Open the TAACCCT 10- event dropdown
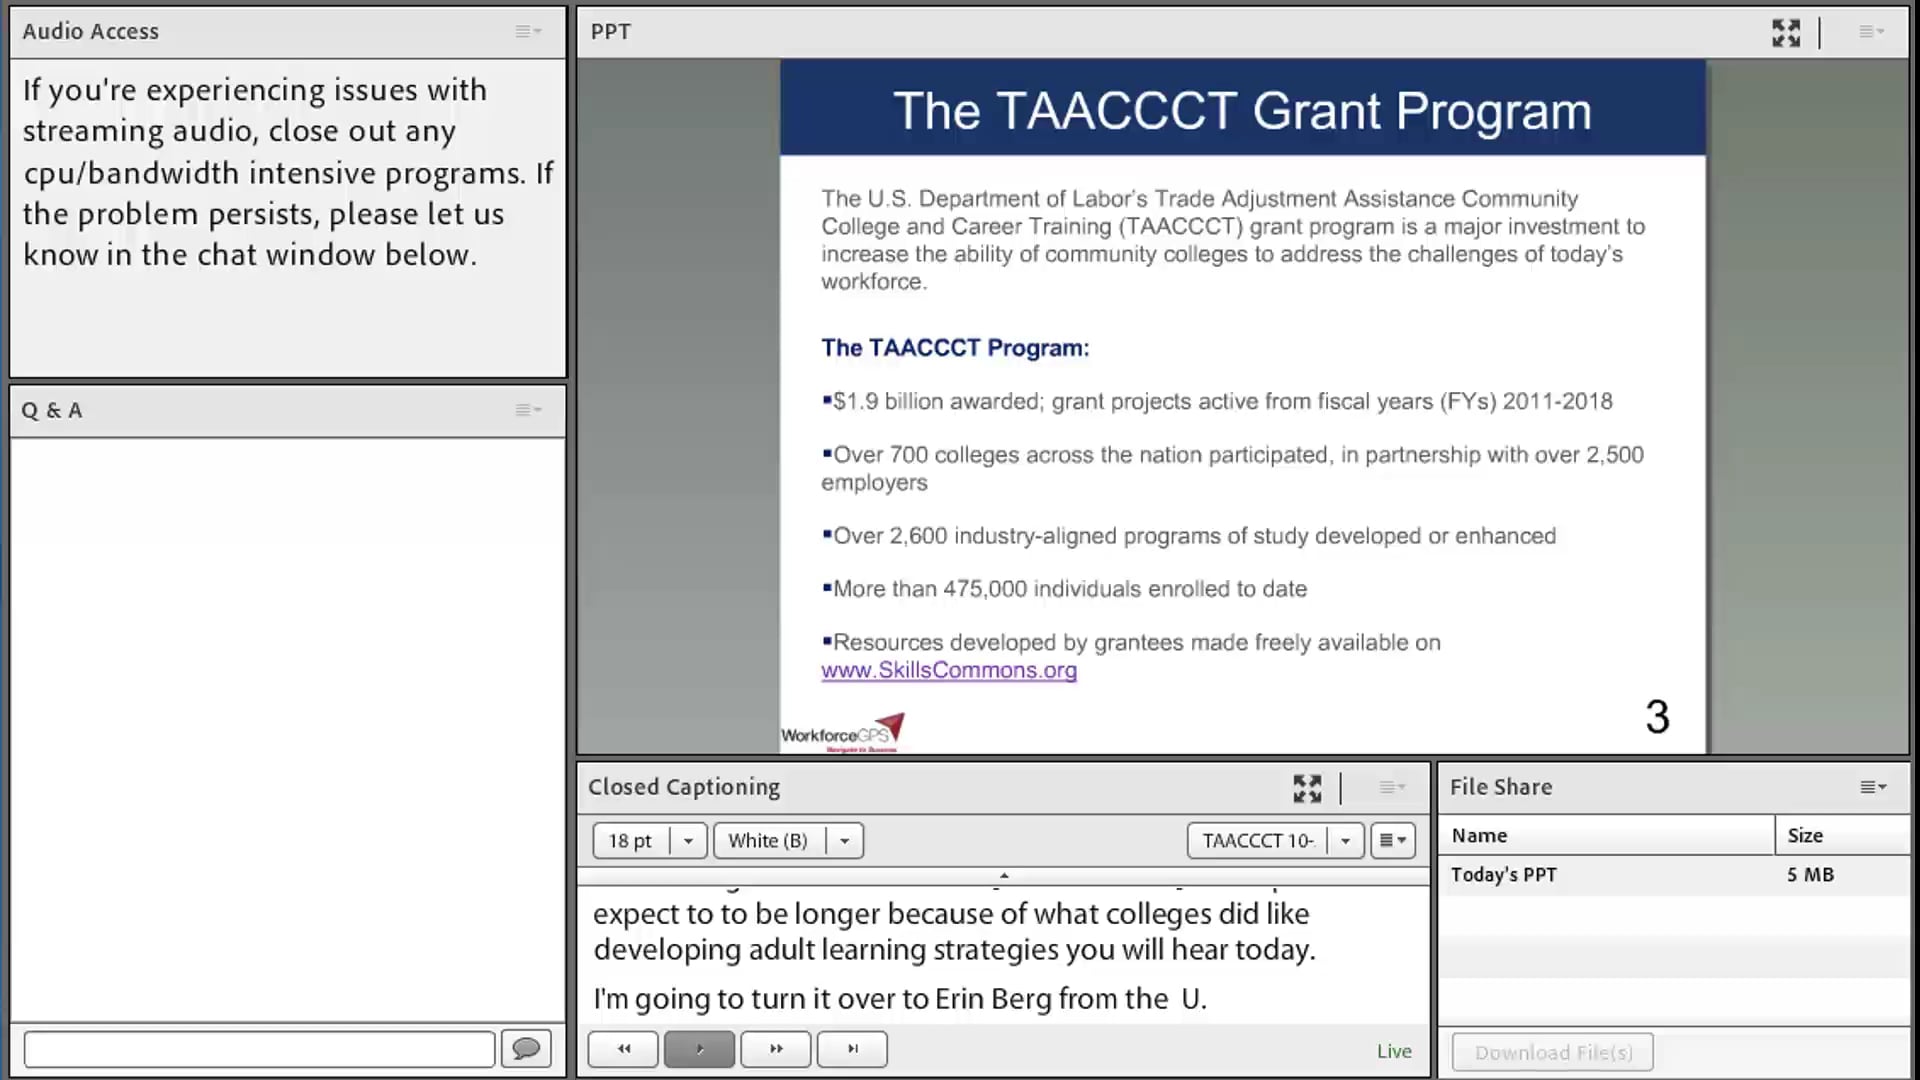 click(x=1275, y=841)
